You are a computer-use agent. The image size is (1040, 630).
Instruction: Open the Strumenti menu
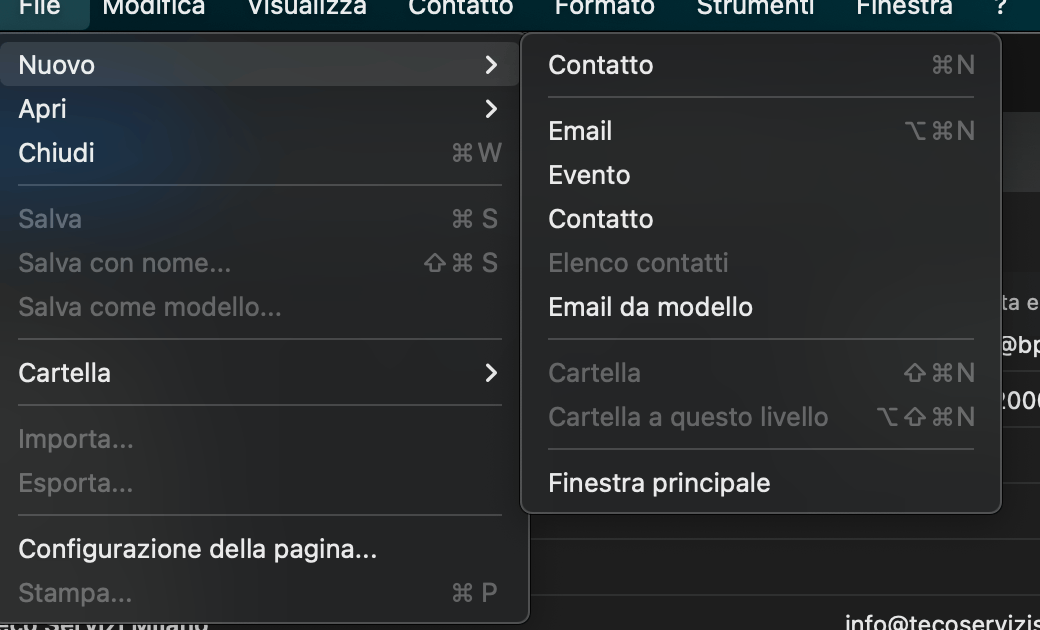755,8
